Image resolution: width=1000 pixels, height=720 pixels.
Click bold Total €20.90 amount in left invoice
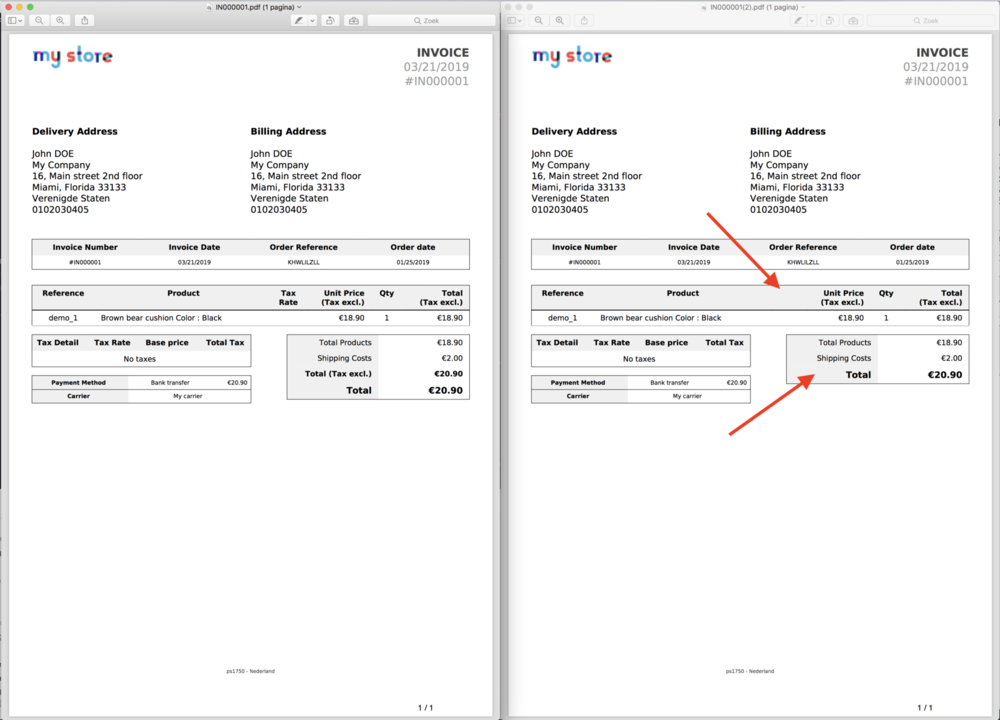[x=445, y=390]
